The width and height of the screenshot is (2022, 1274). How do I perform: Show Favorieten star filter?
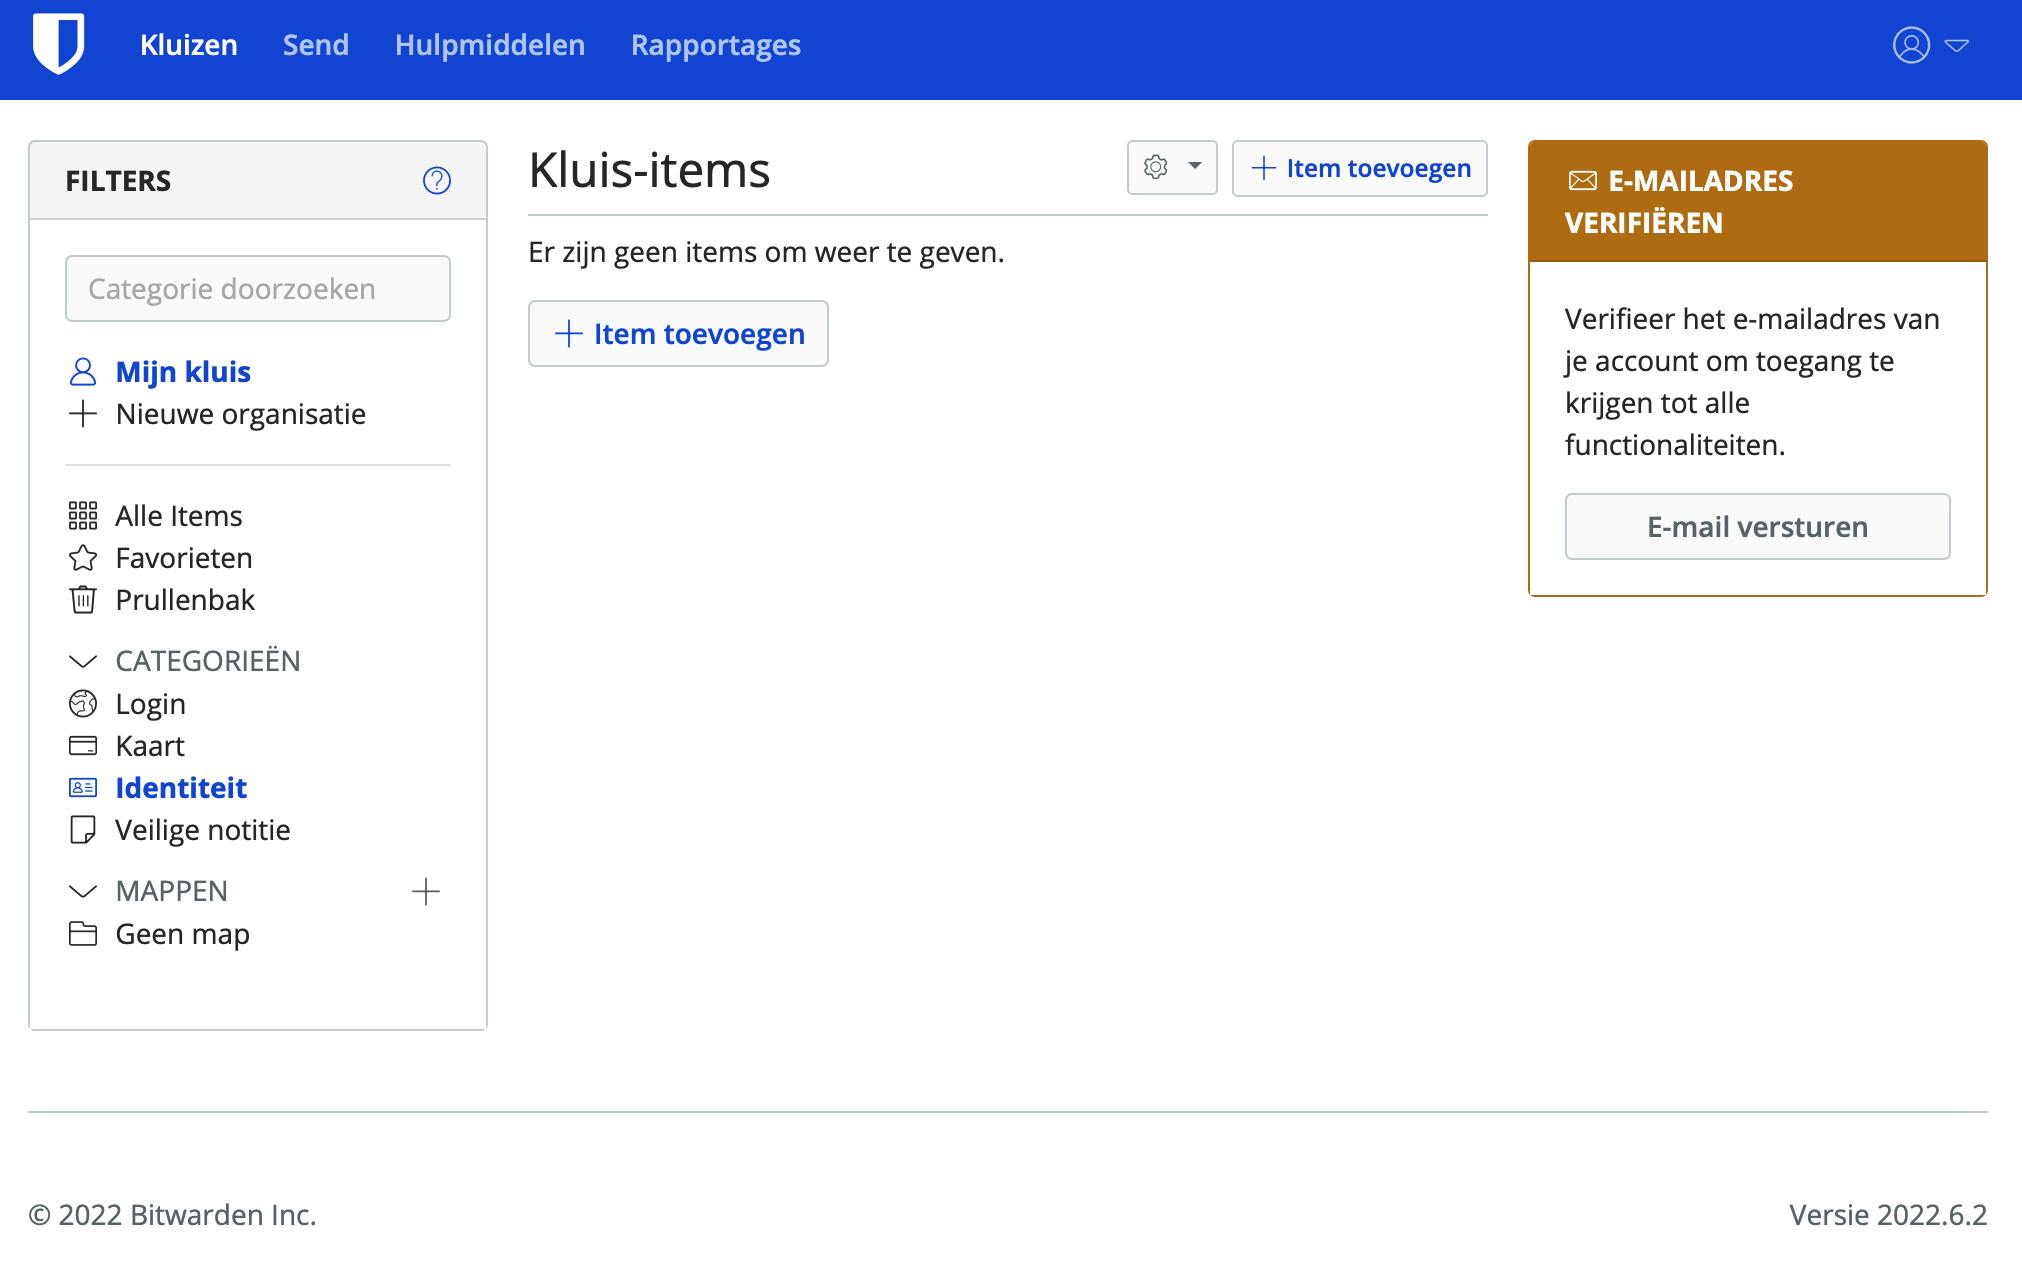point(183,558)
